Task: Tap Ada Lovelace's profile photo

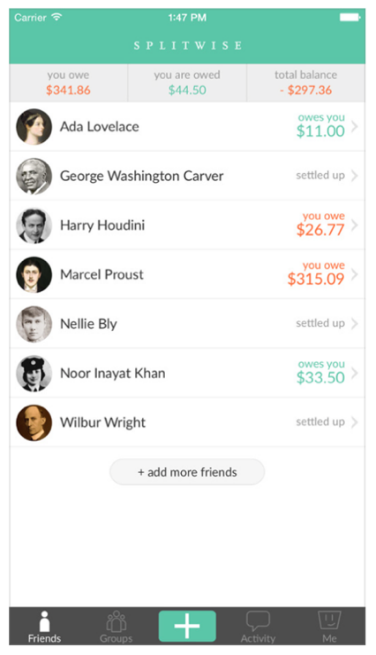Action: pyautogui.click(x=34, y=127)
